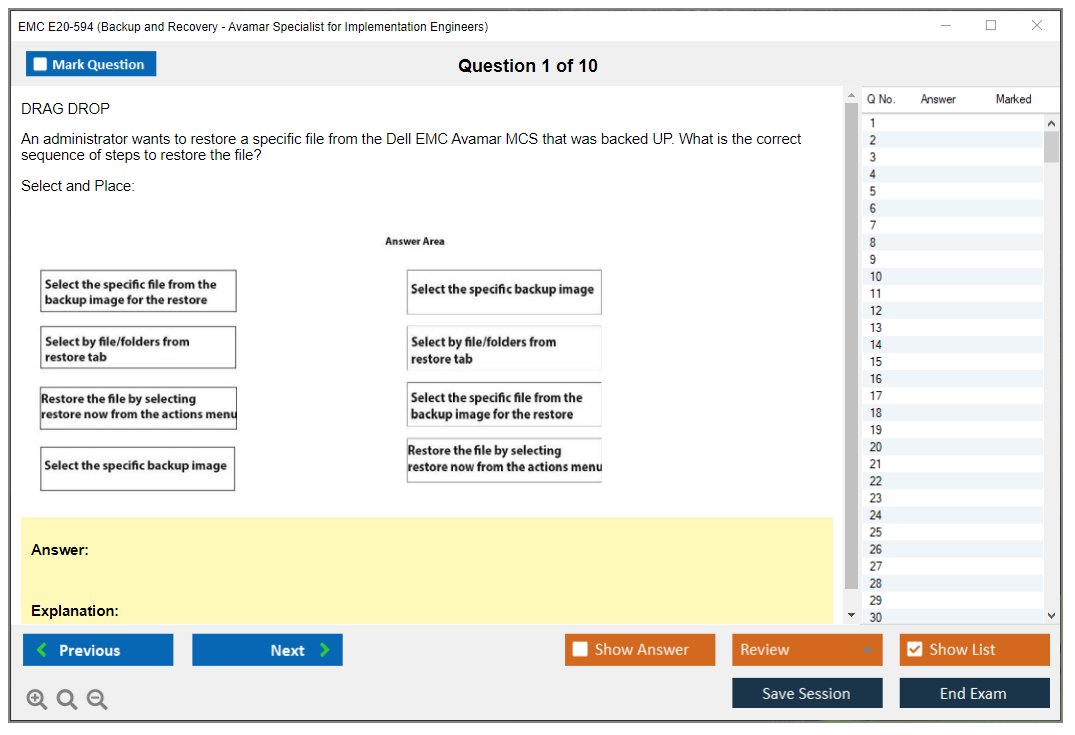Click the reset zoom magnifier icon
The width and height of the screenshot is (1075, 735).
click(x=67, y=700)
